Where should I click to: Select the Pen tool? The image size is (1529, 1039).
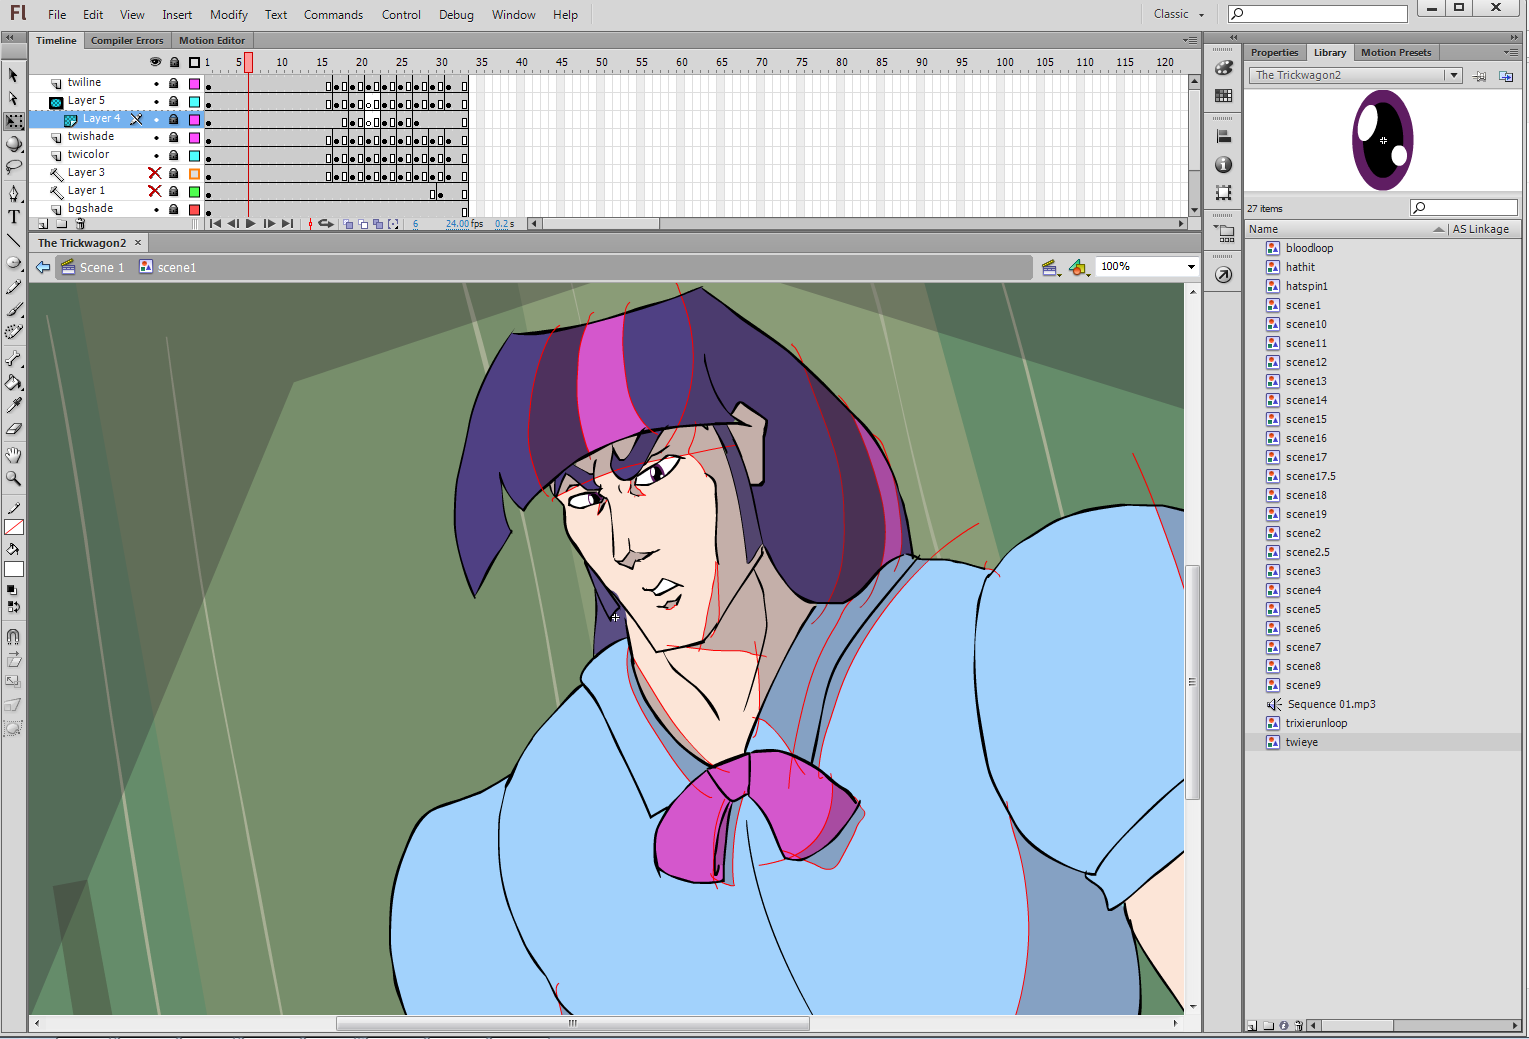(13, 193)
